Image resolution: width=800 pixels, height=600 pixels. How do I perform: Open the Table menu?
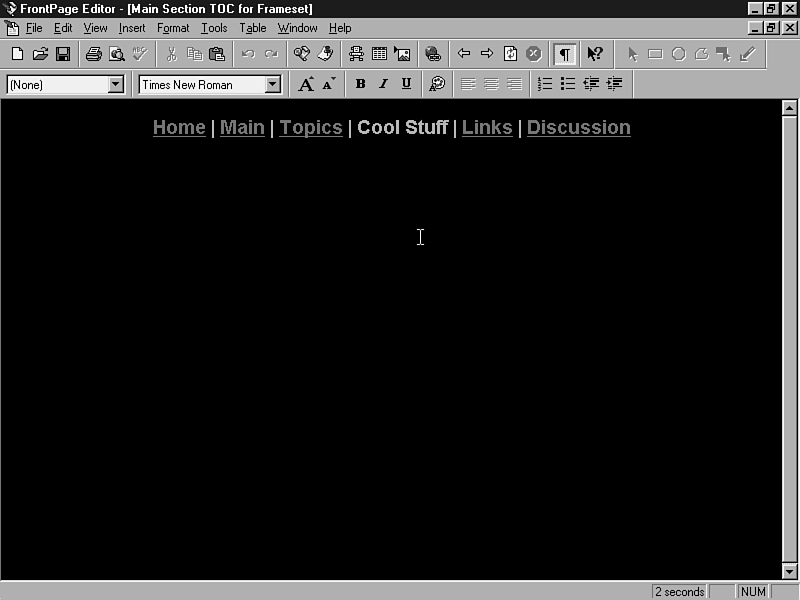(x=252, y=28)
